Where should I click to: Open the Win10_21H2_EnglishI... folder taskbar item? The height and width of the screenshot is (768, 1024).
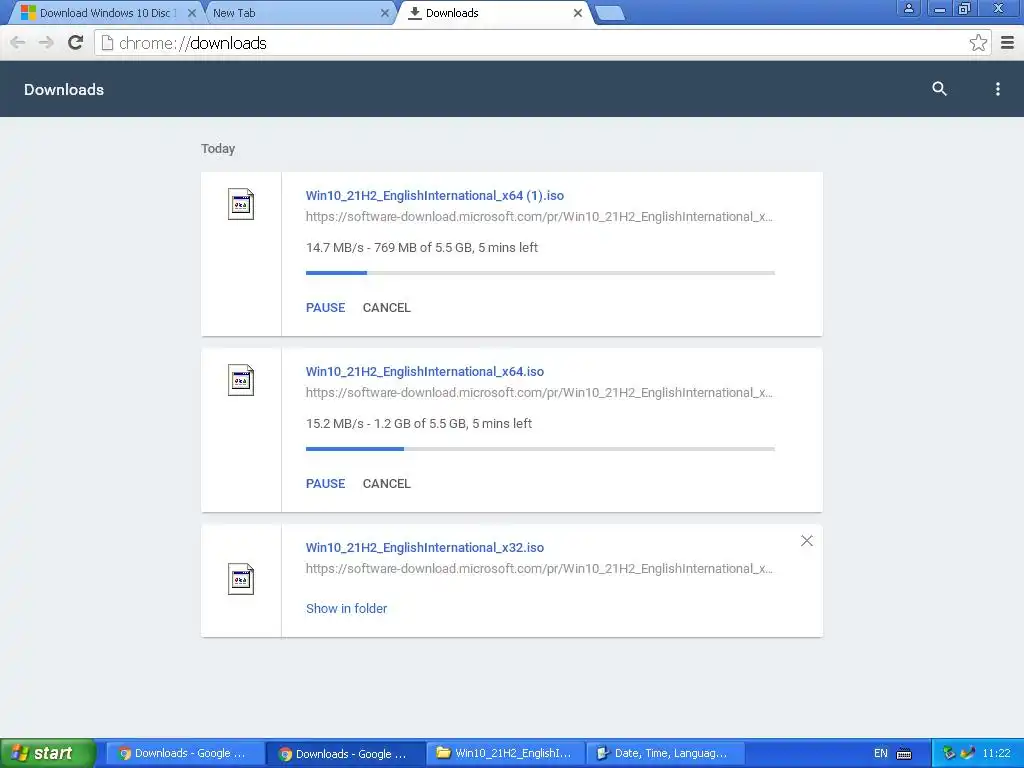[x=505, y=754]
